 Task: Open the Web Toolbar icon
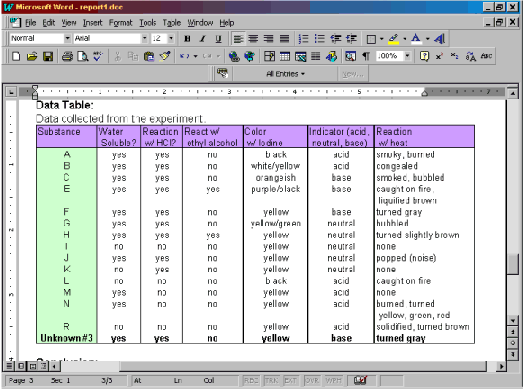(250, 56)
